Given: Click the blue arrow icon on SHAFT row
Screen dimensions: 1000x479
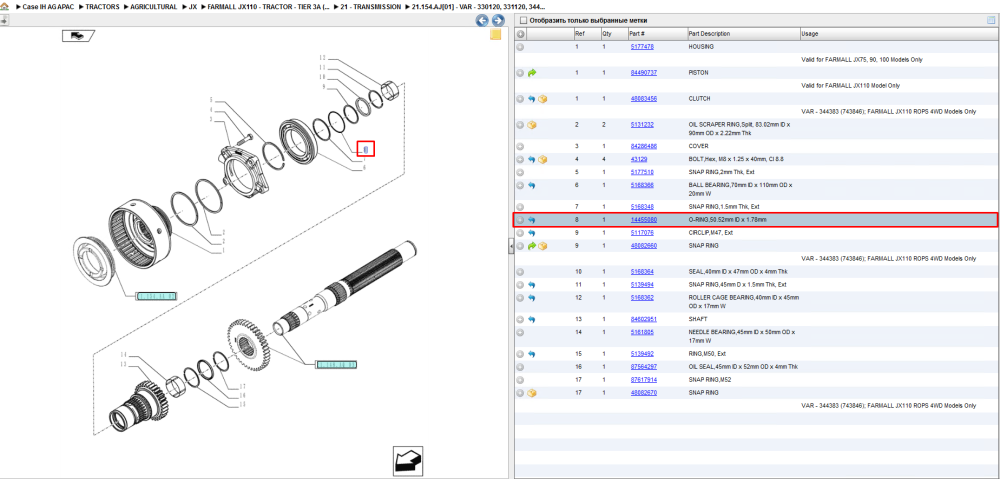Looking at the screenshot, I should pos(532,319).
